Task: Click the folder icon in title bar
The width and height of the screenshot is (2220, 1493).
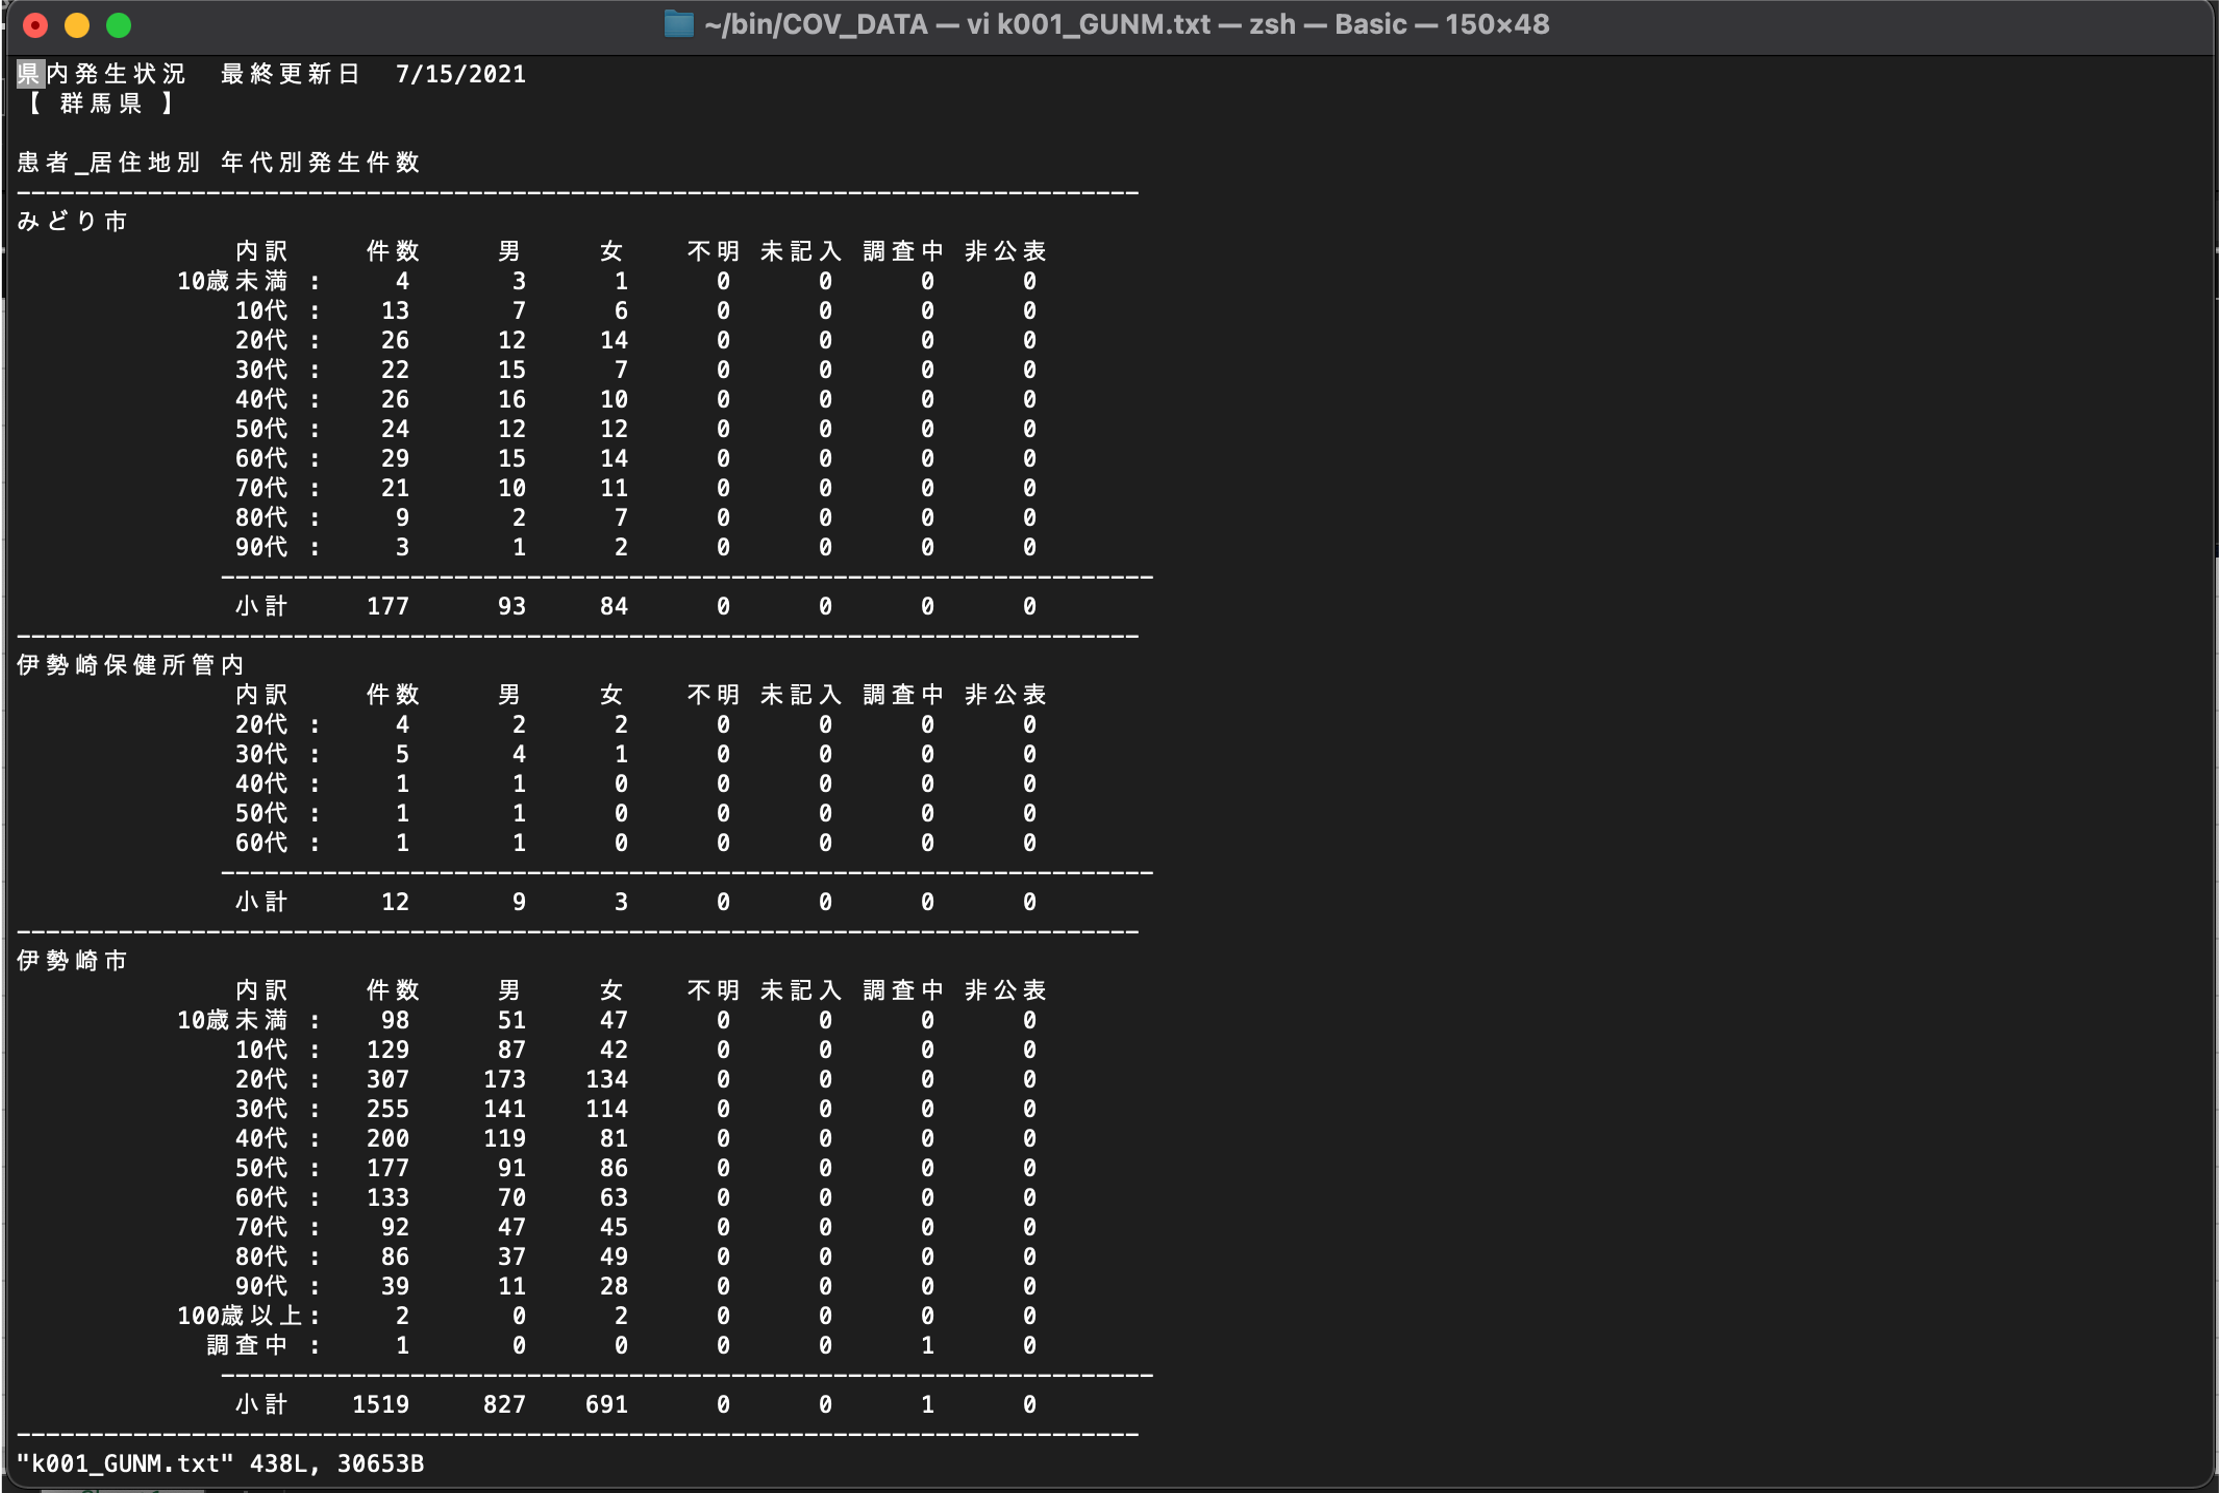Action: 679,24
